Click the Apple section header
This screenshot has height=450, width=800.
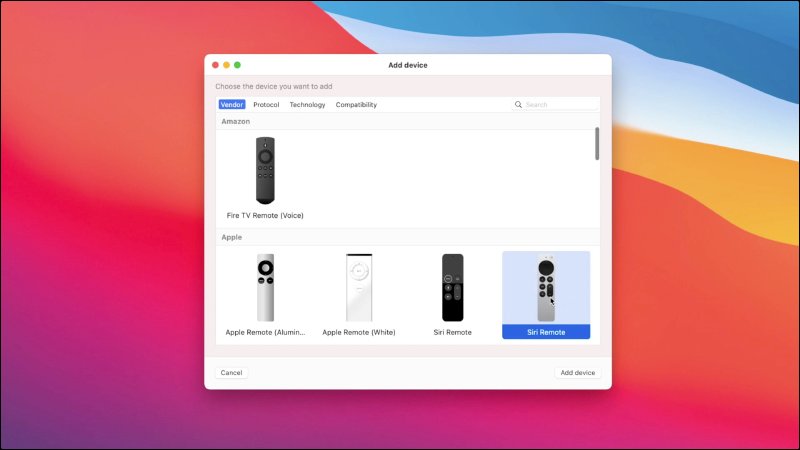(x=232, y=237)
